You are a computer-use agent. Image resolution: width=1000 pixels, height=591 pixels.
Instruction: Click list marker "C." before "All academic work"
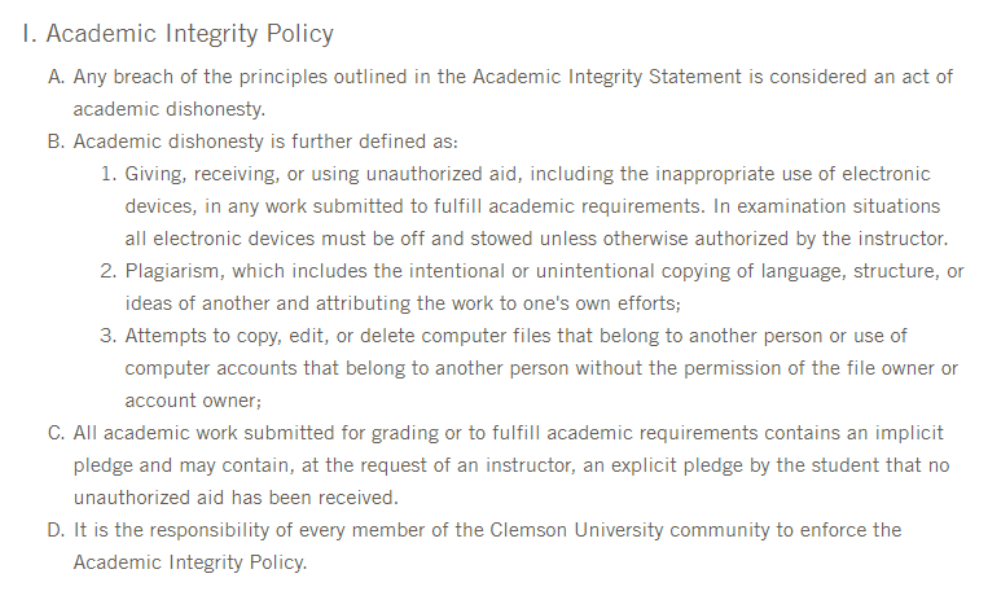pos(57,433)
